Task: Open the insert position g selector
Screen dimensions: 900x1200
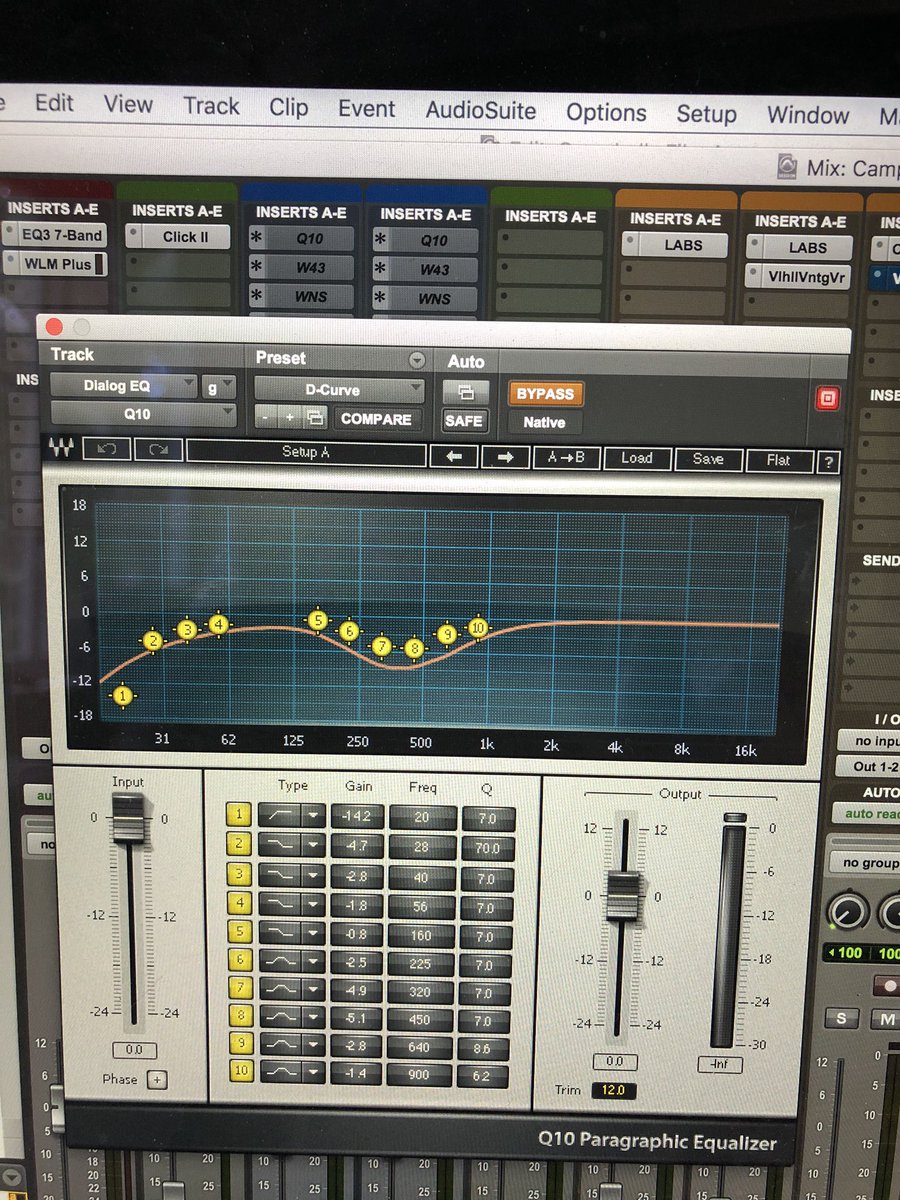Action: click(219, 385)
